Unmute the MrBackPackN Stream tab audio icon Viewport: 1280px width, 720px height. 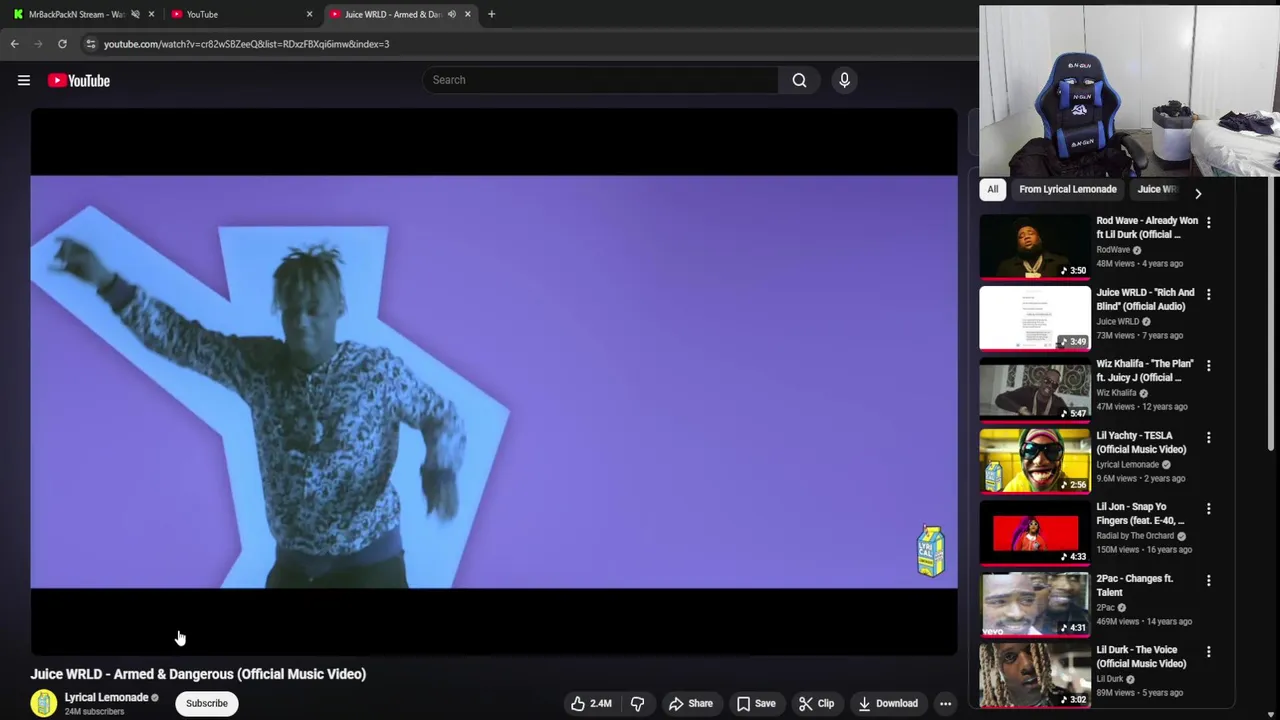coord(135,14)
